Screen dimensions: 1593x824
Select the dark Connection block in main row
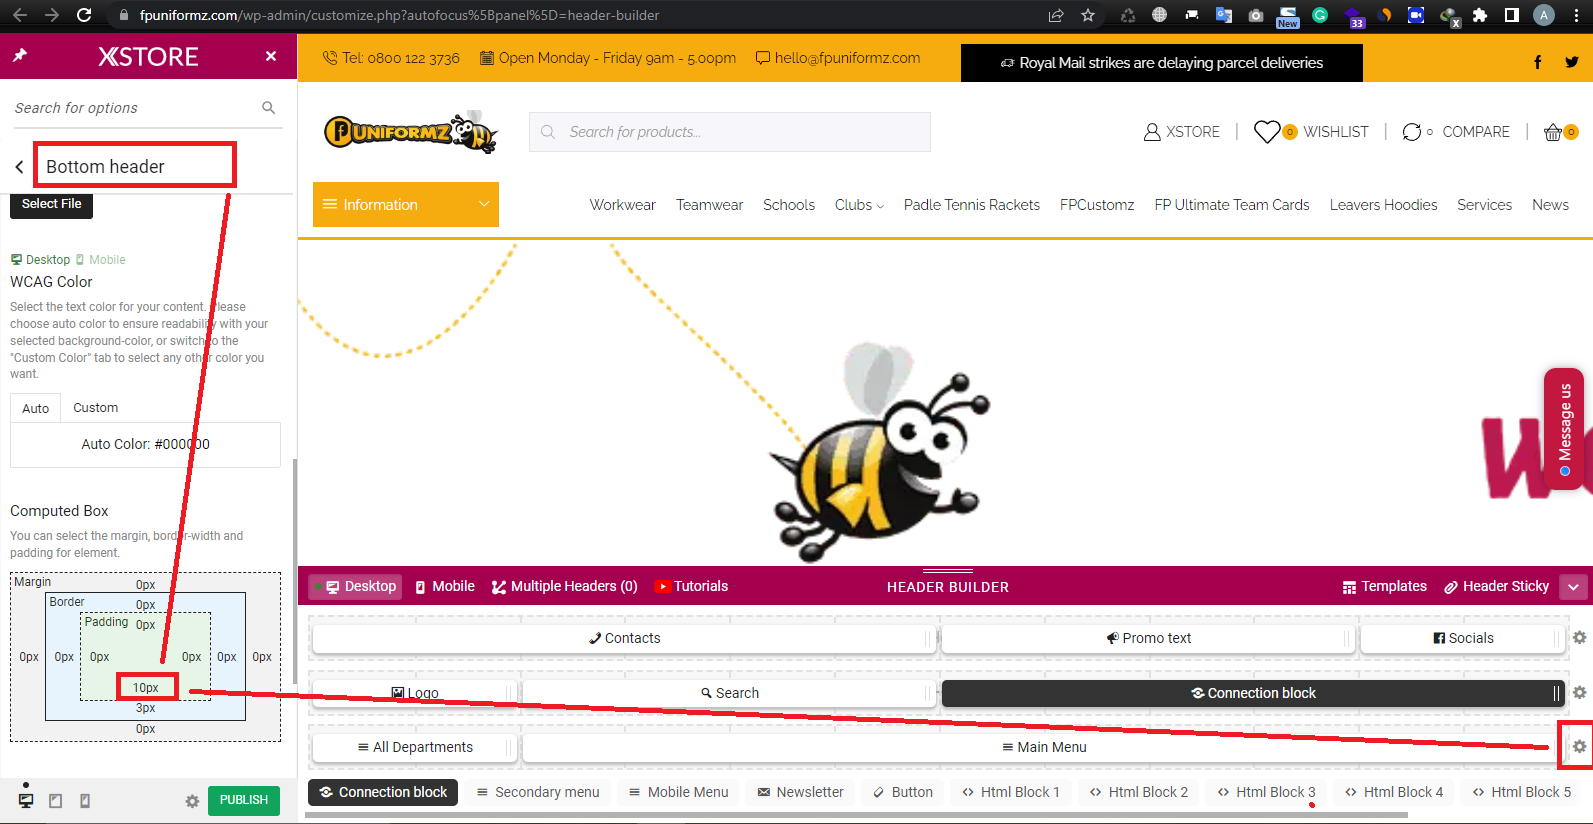coord(1253,693)
